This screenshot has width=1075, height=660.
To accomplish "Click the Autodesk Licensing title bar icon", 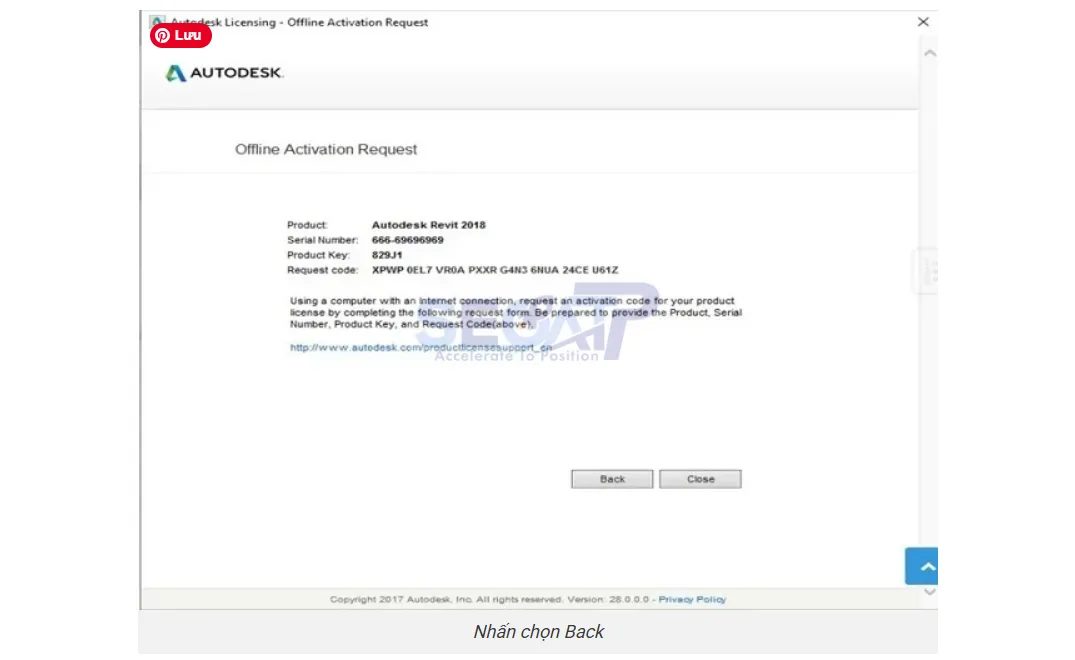I will 157,20.
